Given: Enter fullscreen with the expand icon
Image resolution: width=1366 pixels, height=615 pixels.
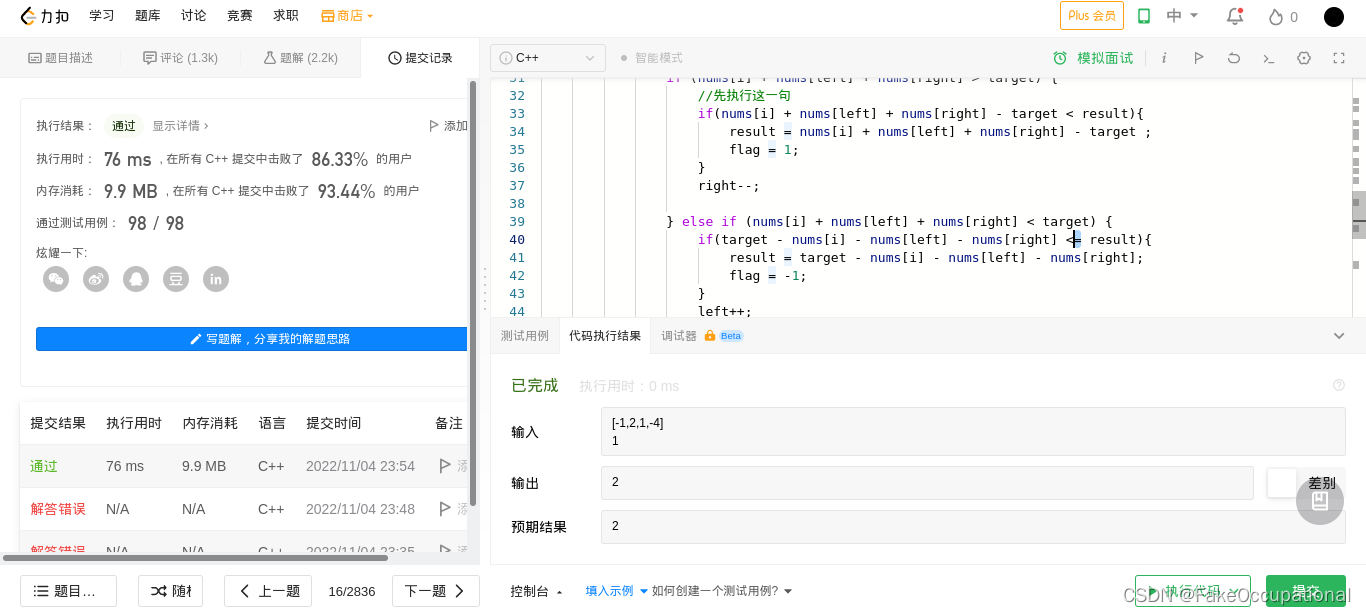Looking at the screenshot, I should (1339, 58).
